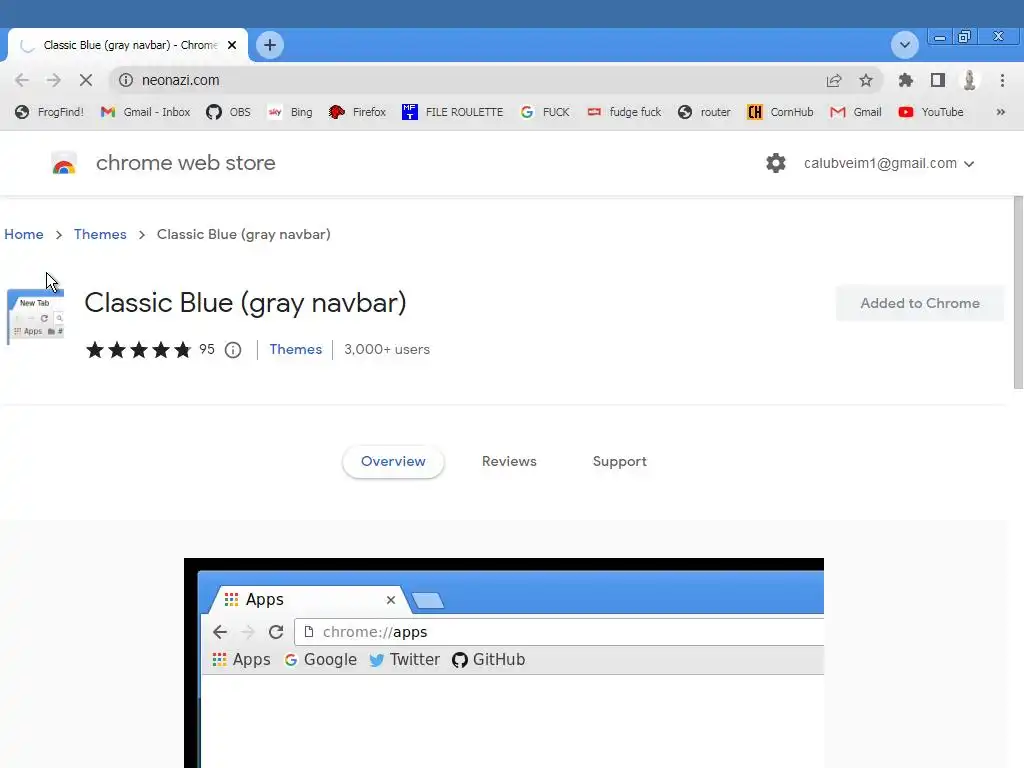Open the FrogFind! bookmark
The image size is (1024, 768).
tap(50, 112)
